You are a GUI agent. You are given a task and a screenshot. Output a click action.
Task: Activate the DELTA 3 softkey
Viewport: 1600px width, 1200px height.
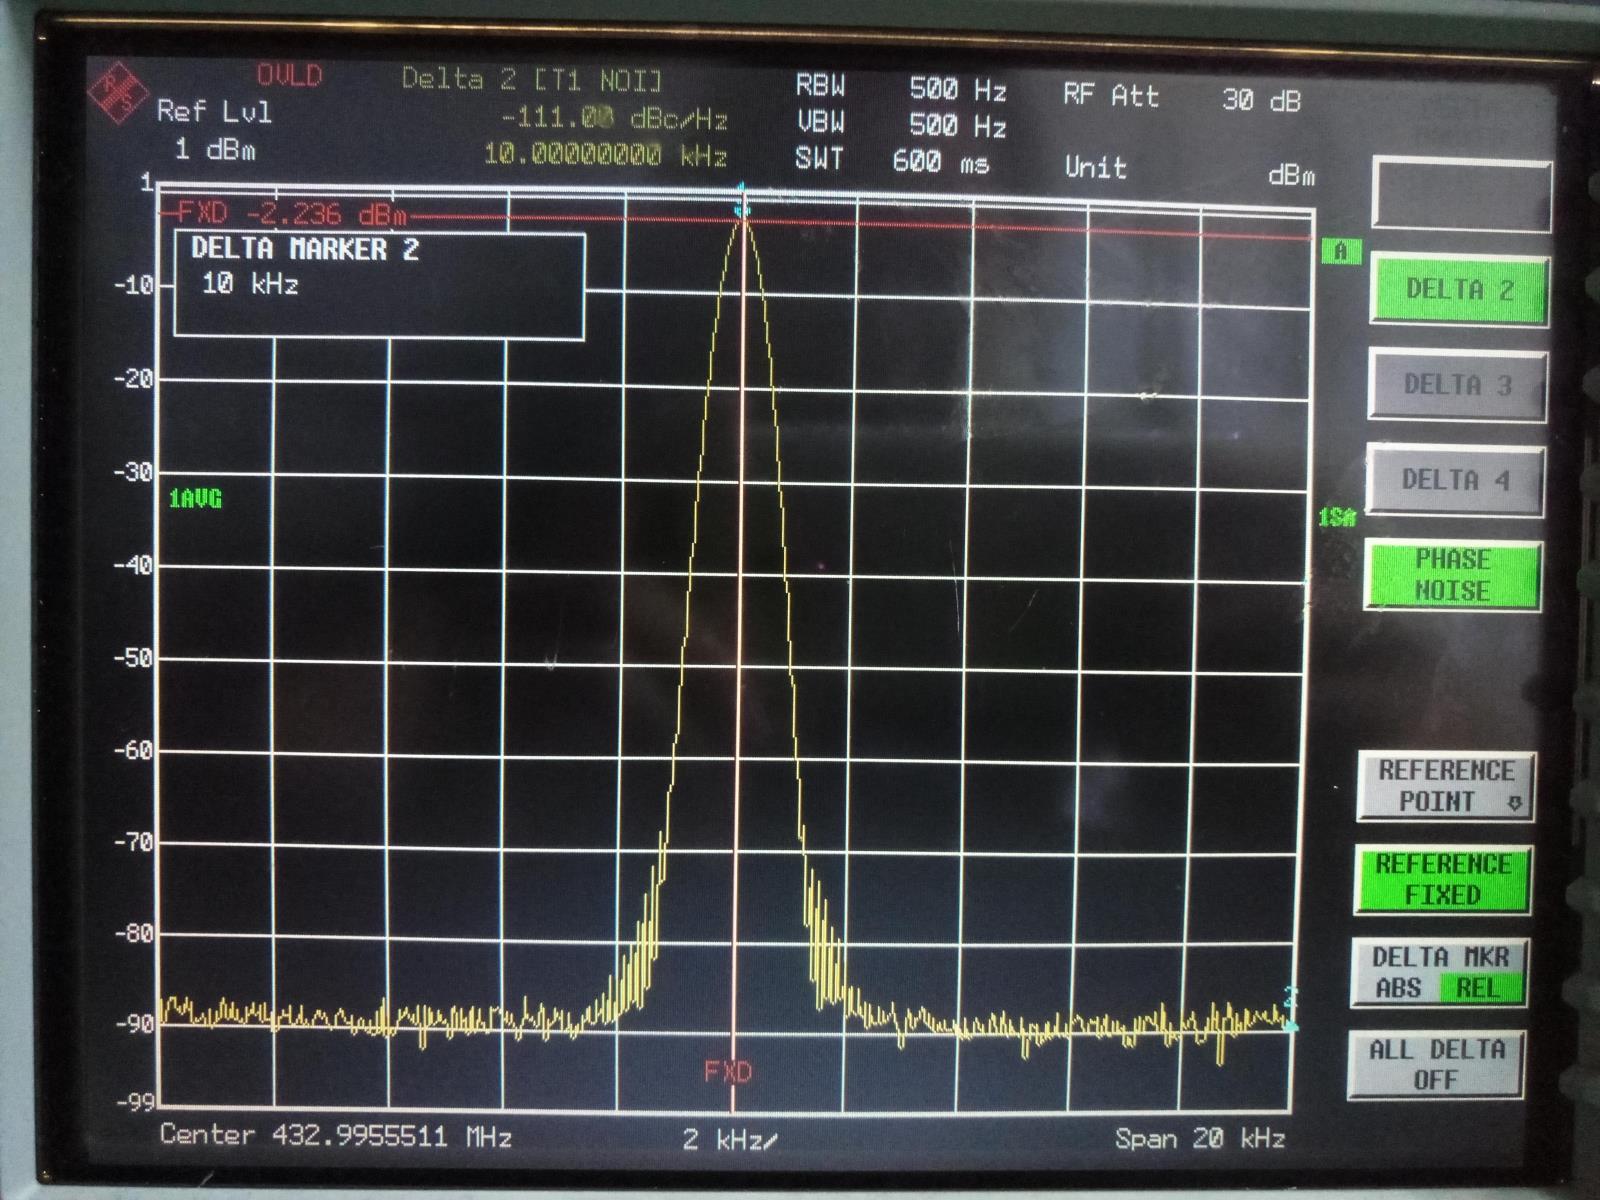tap(1457, 385)
